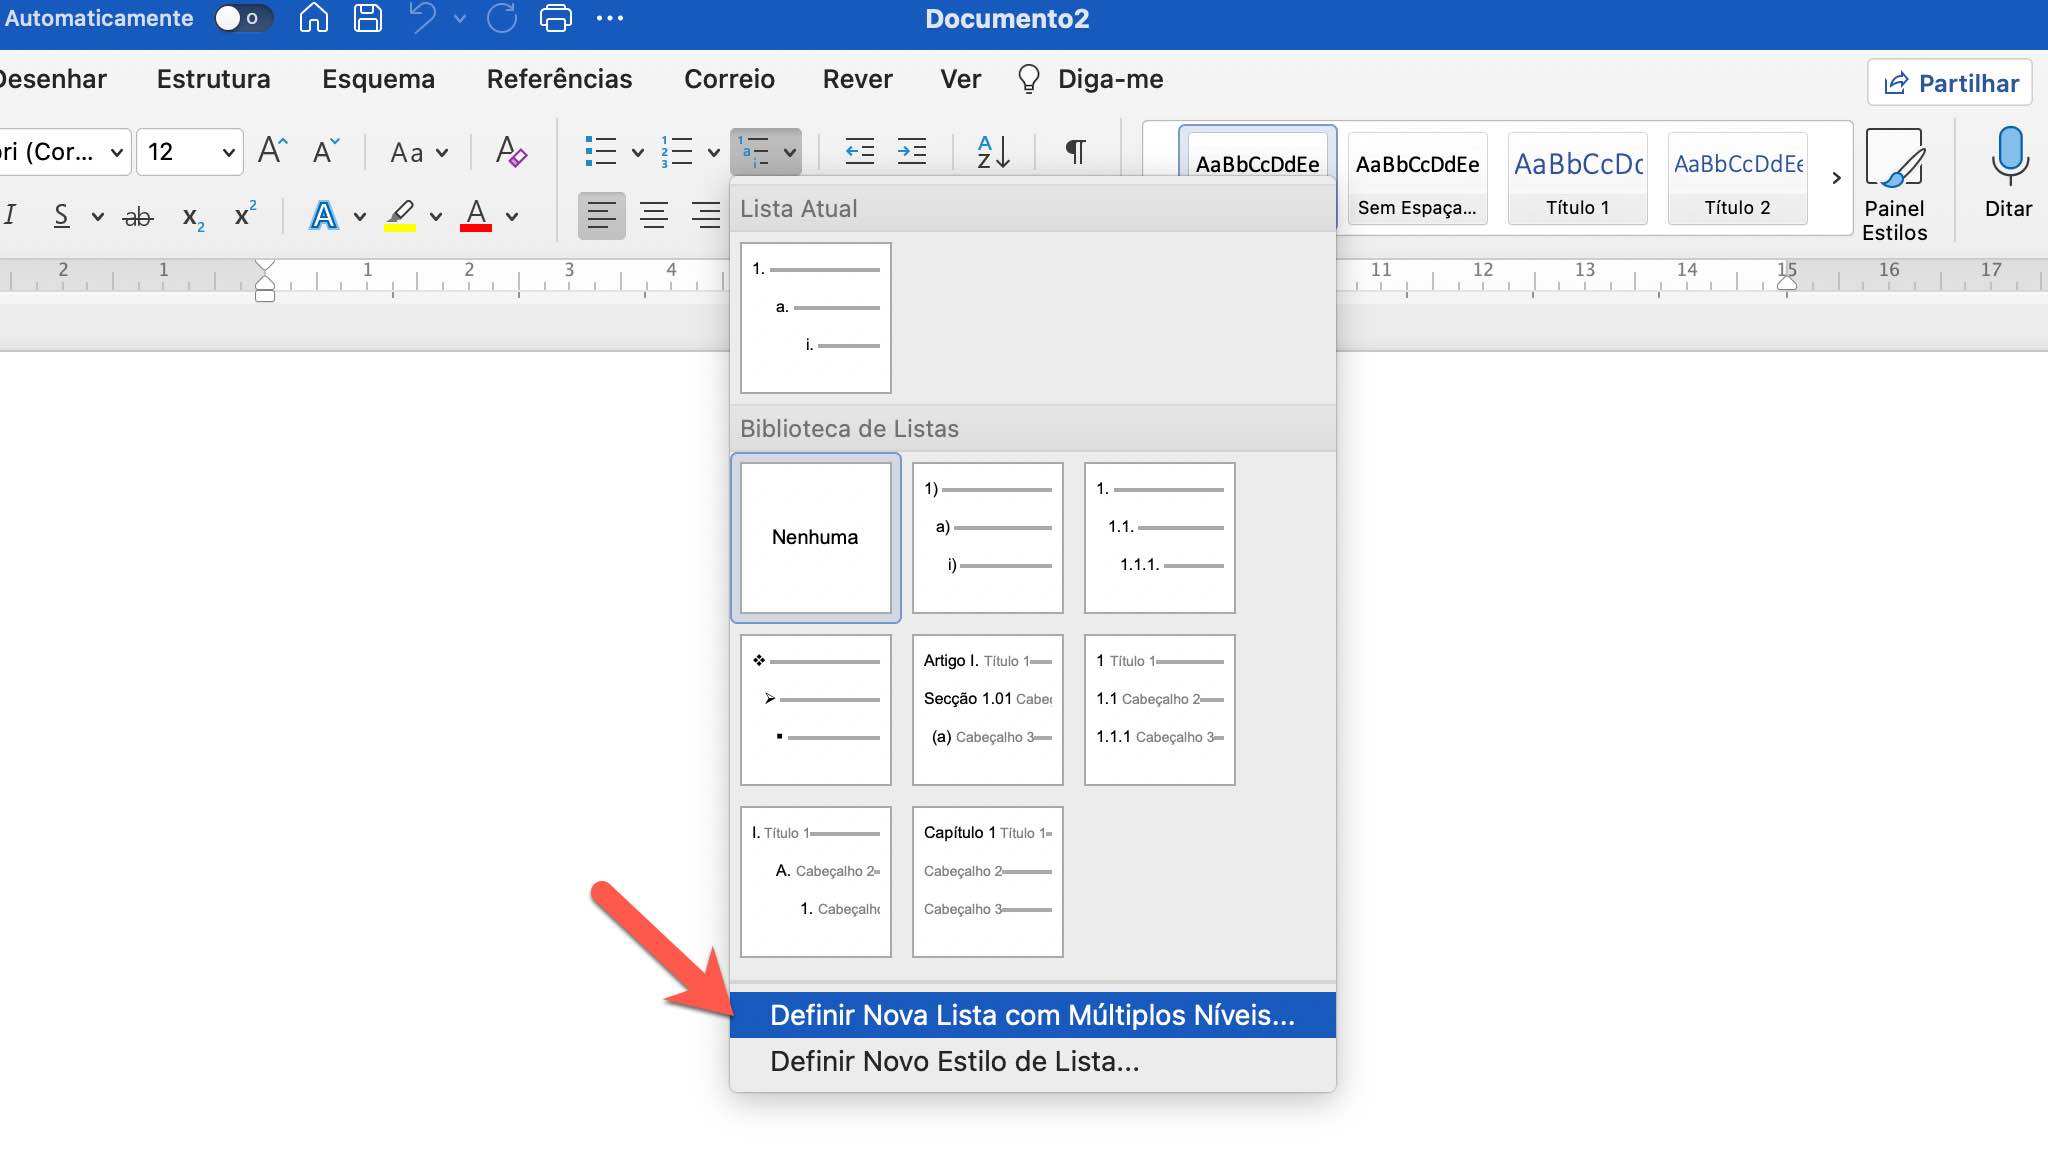Select Definir Novo Estilo de Lista
2048x1152 pixels.
coord(954,1061)
